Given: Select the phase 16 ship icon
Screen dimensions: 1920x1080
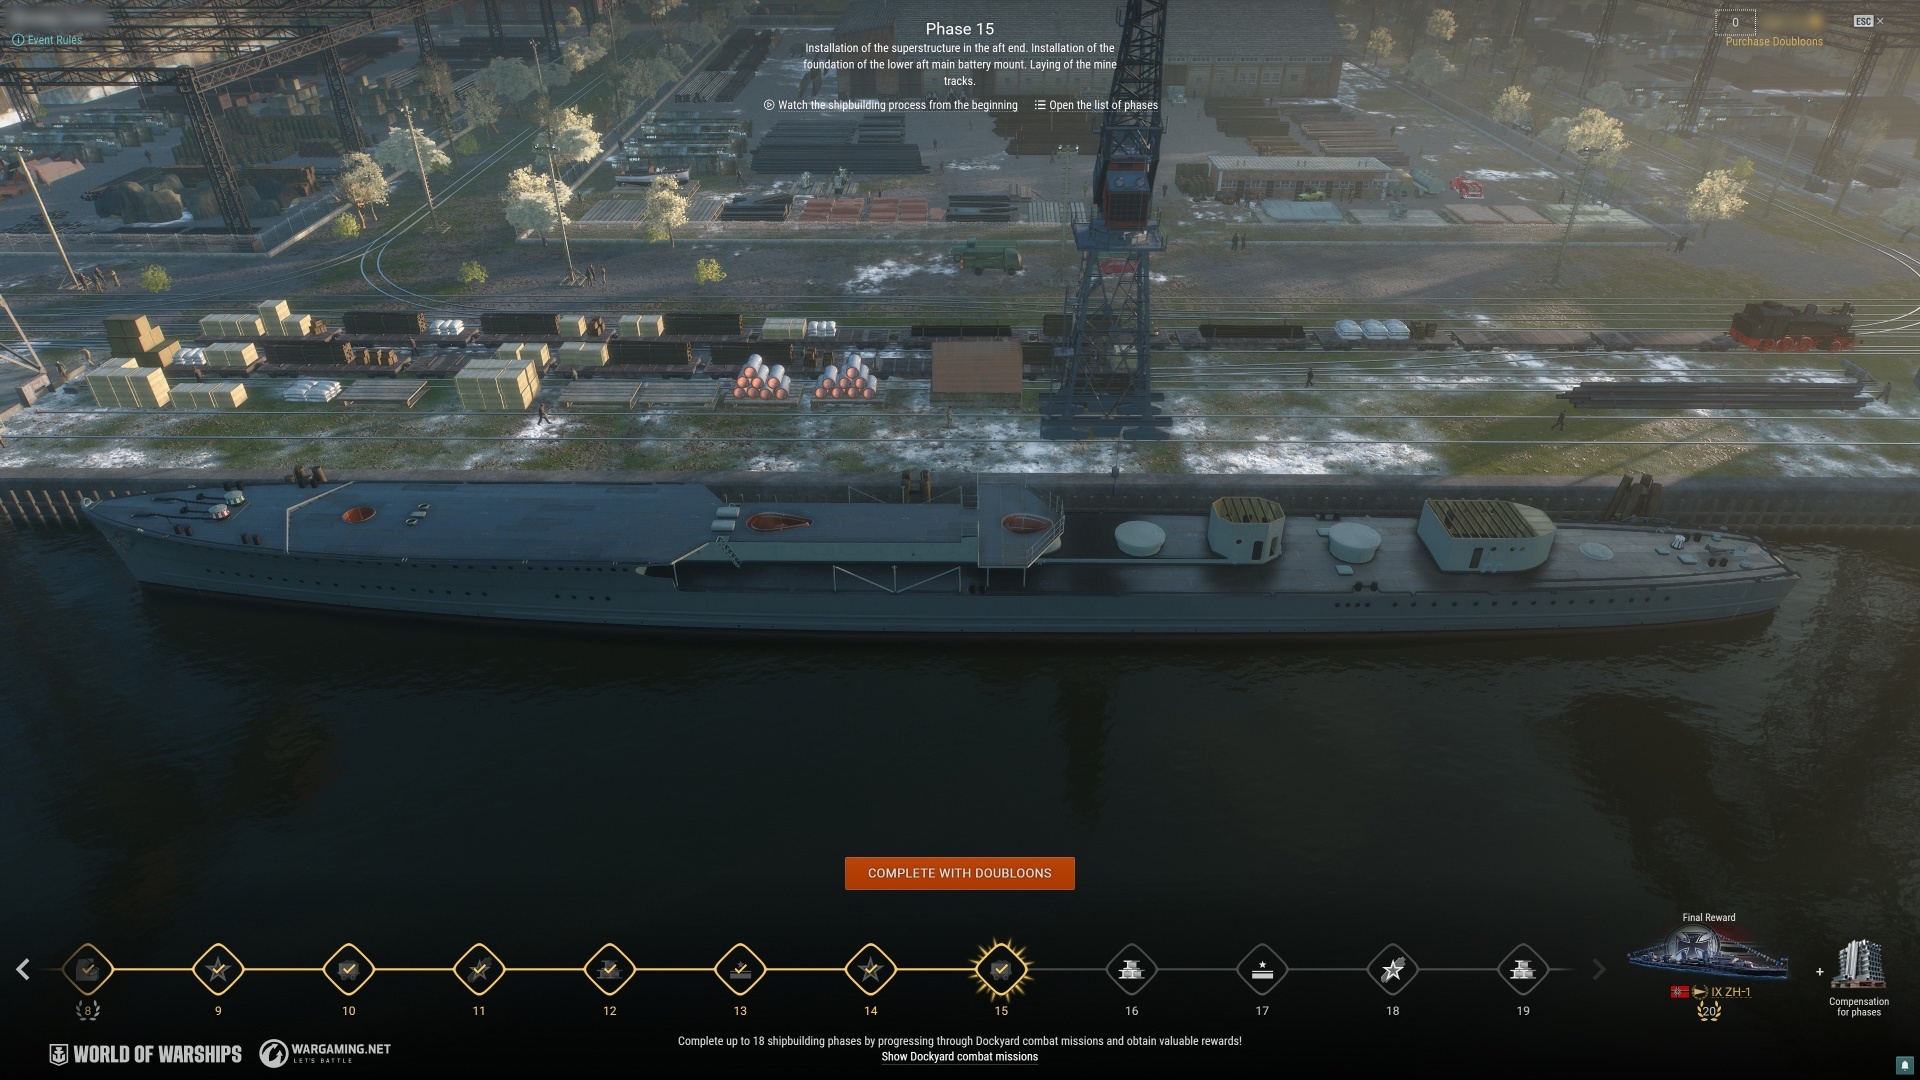Looking at the screenshot, I should pos(1131,969).
